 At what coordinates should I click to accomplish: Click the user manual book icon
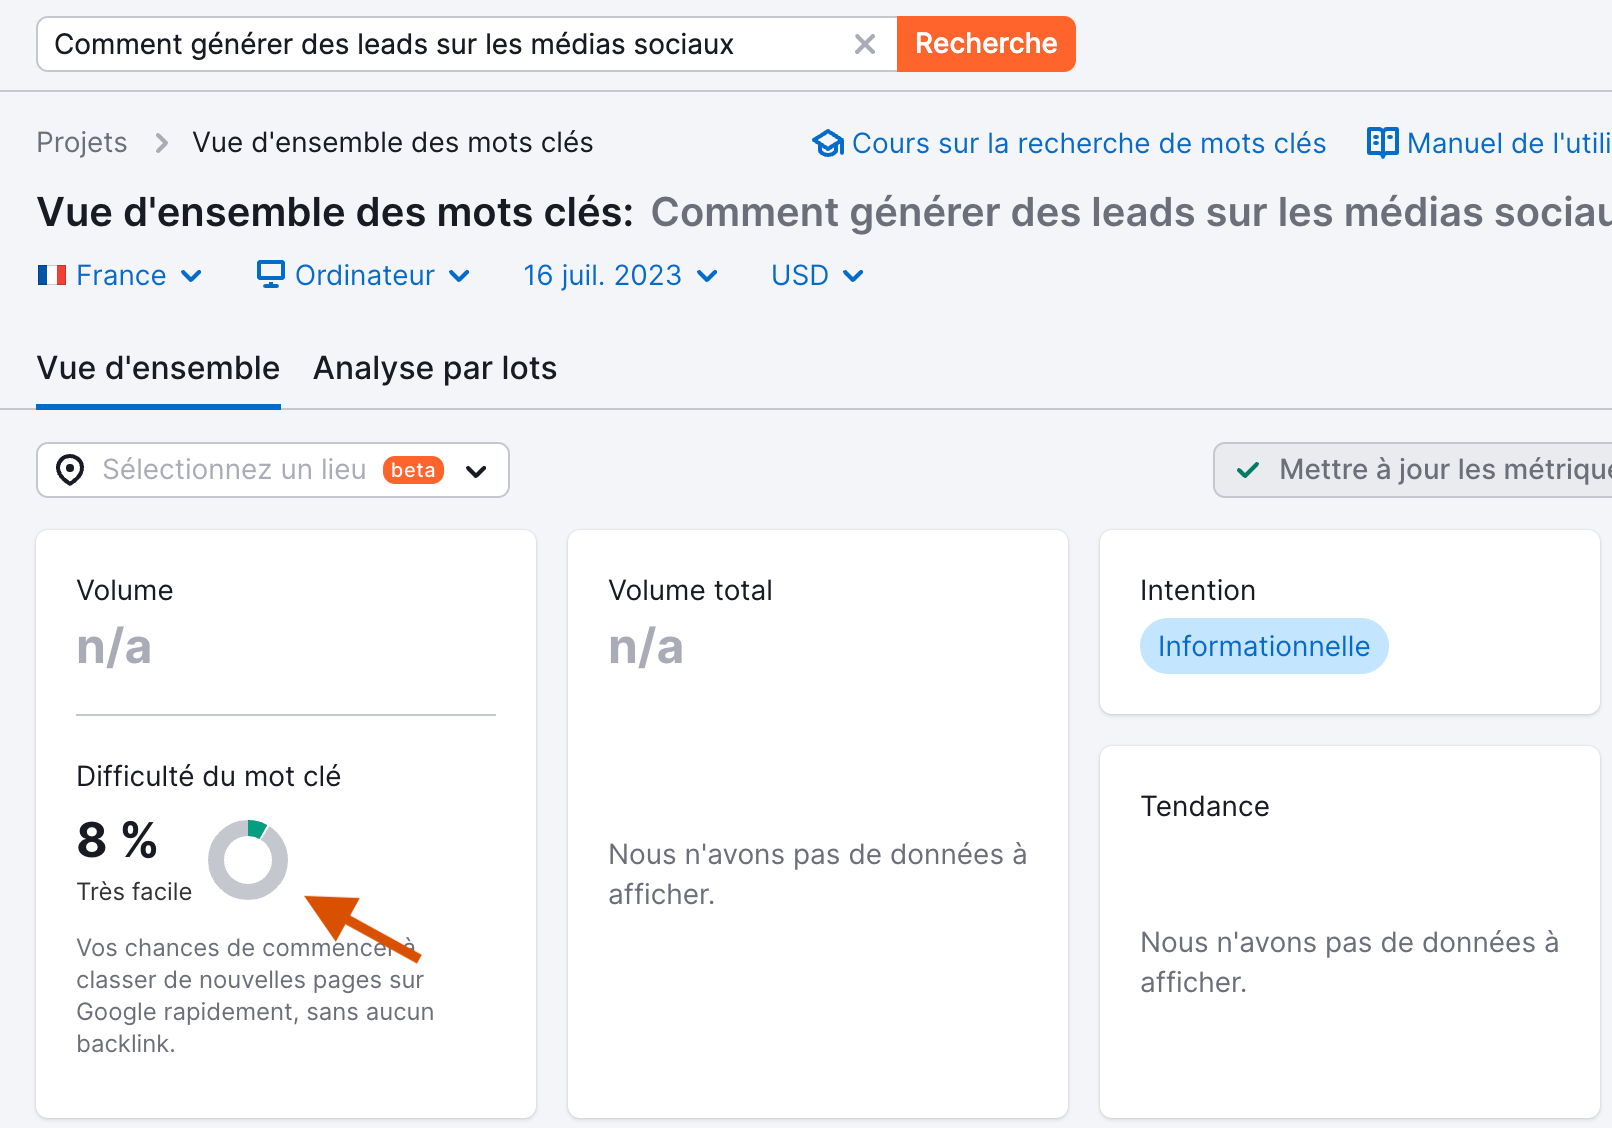click(1383, 143)
